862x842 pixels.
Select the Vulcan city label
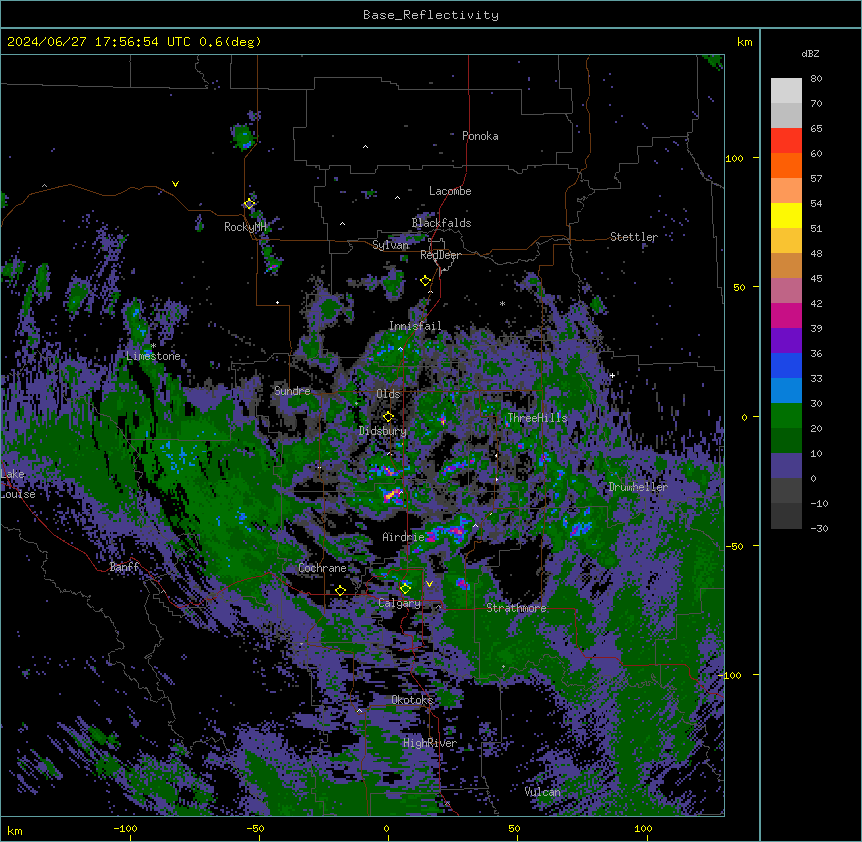[x=543, y=792]
